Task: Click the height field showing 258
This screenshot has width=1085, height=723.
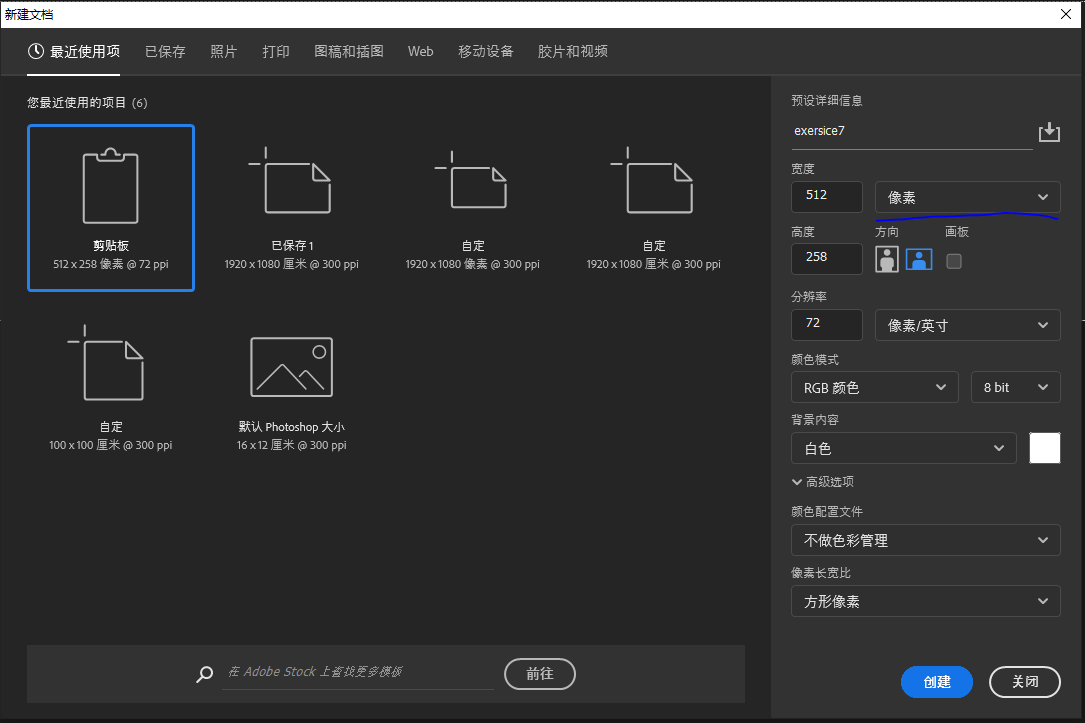Action: click(827, 258)
